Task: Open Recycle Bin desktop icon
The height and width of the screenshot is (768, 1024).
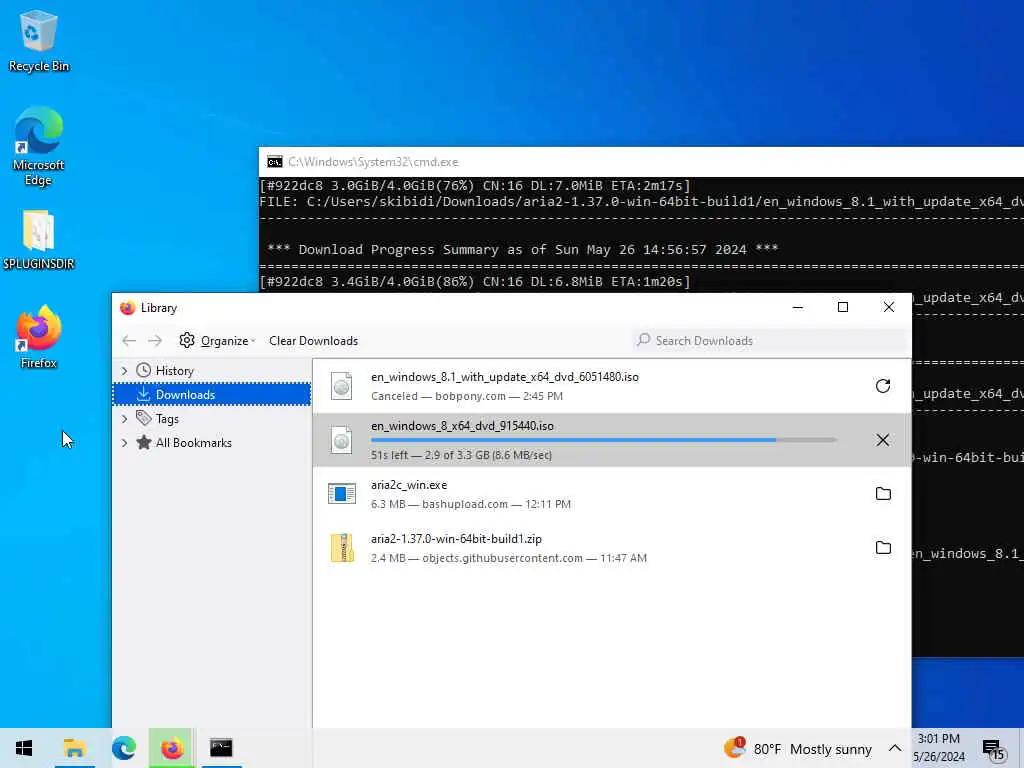Action: (39, 40)
